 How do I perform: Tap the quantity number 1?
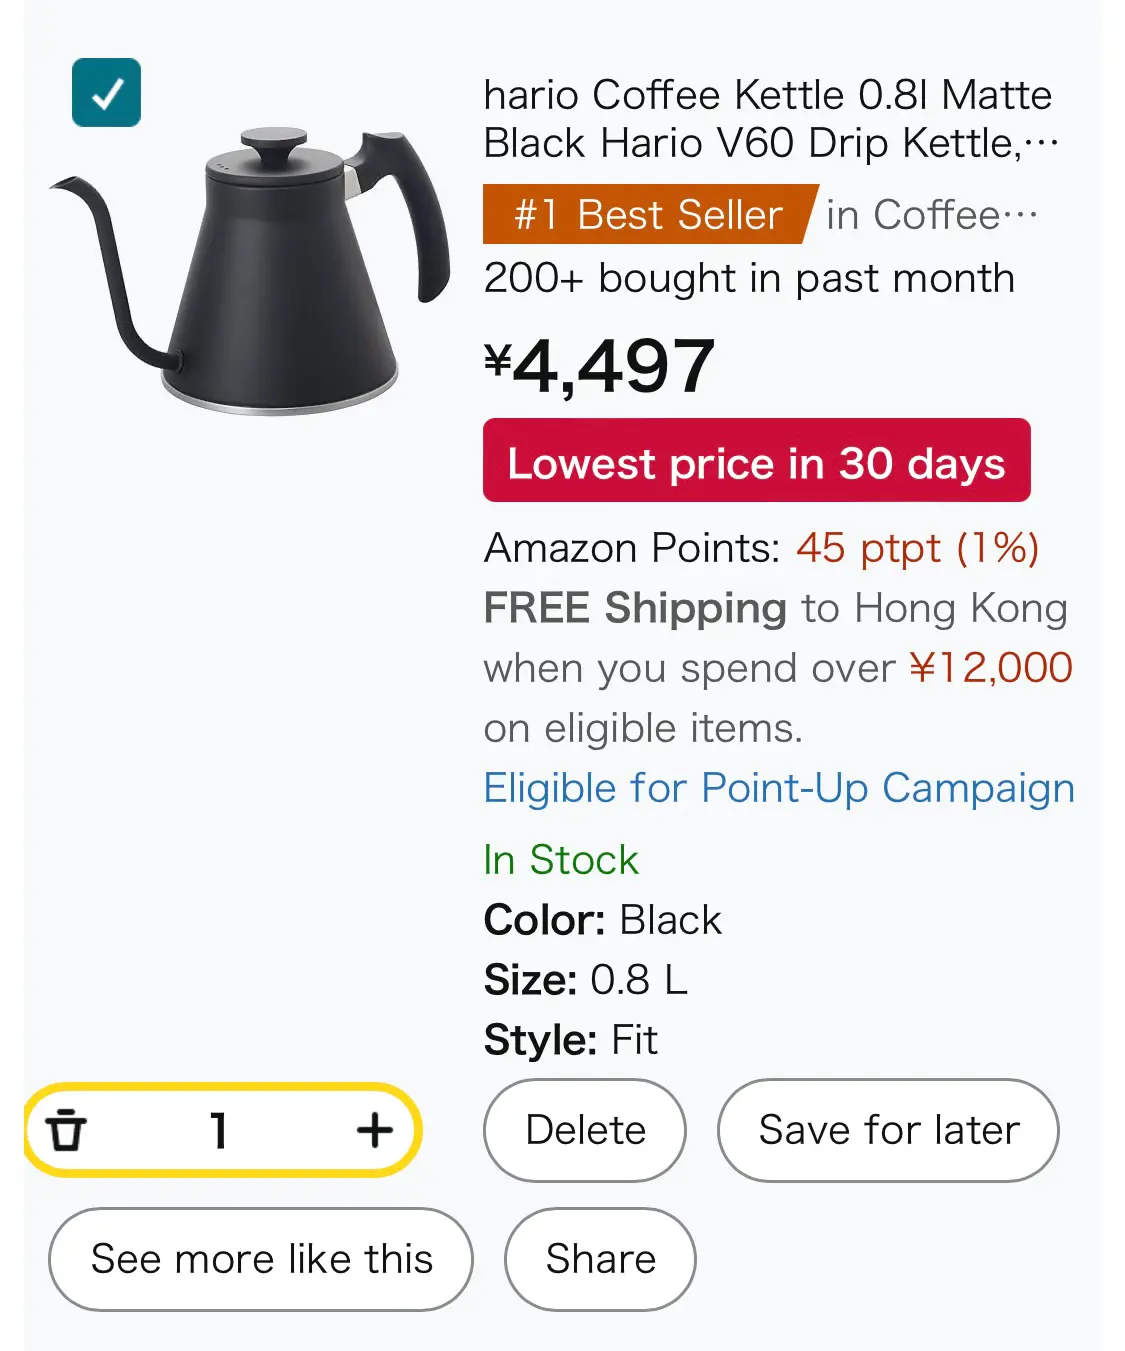(219, 1130)
